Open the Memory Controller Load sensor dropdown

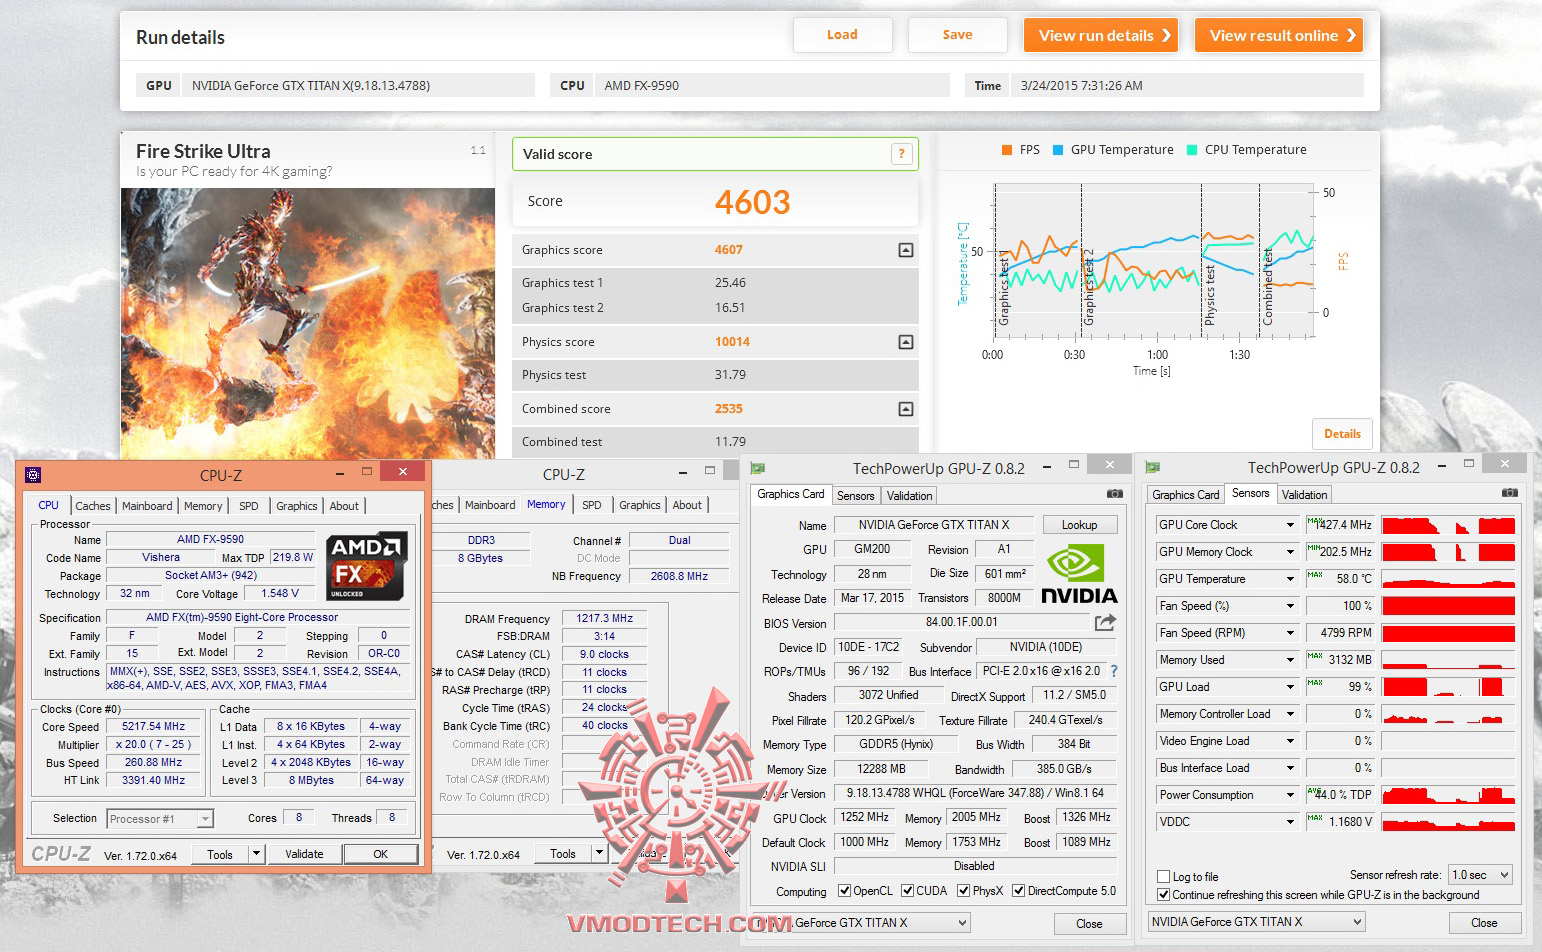[1290, 714]
